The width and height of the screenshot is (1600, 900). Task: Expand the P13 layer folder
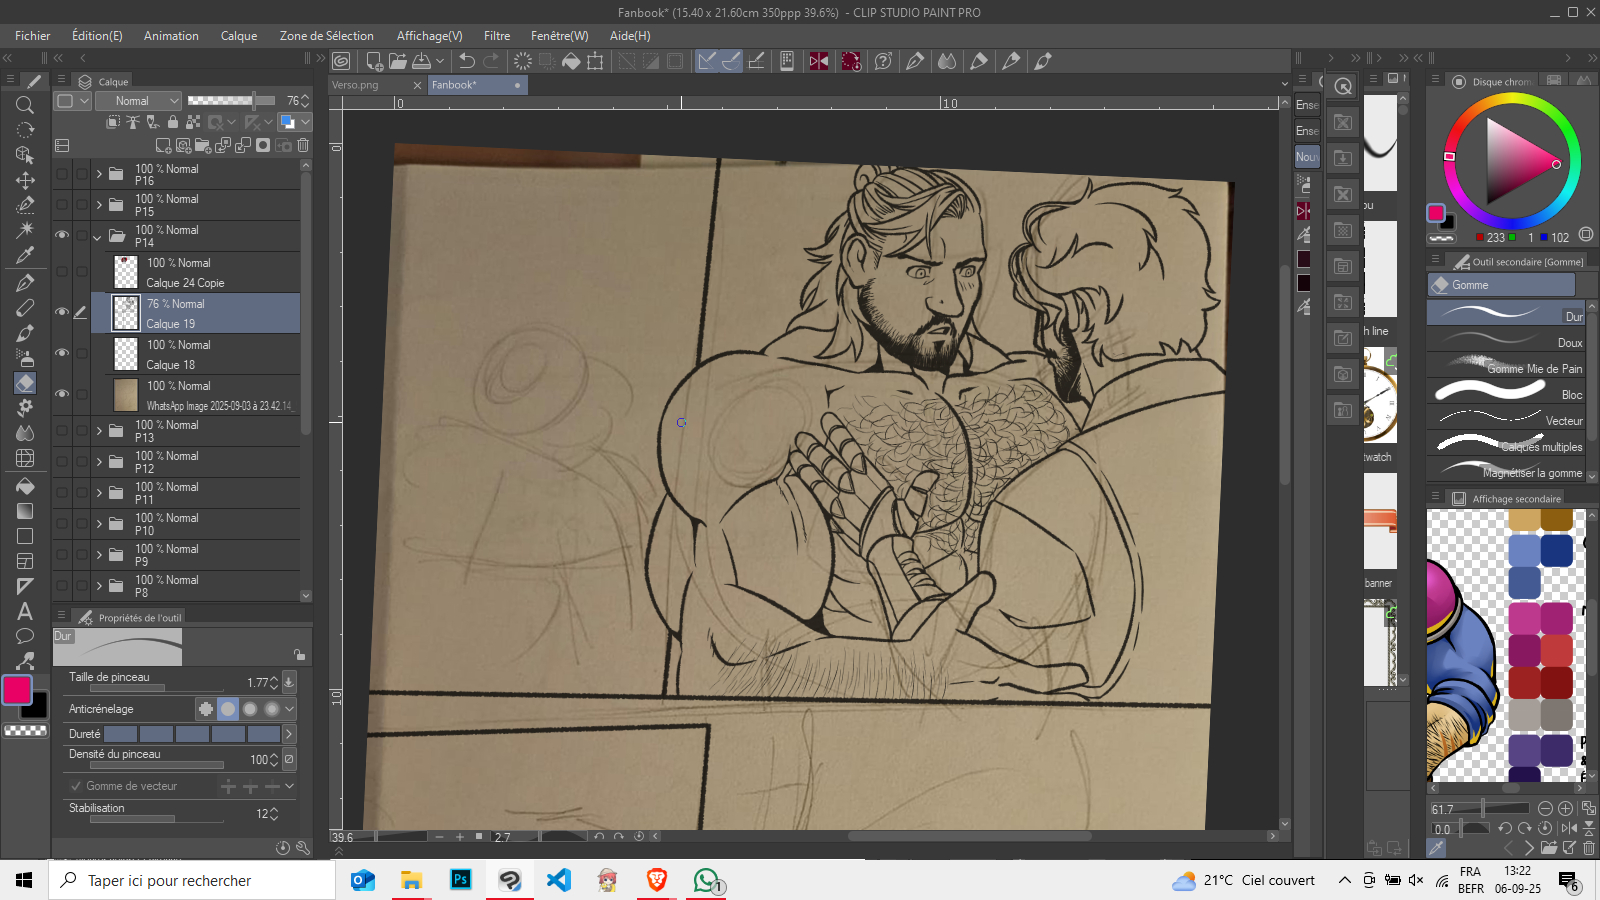99,431
